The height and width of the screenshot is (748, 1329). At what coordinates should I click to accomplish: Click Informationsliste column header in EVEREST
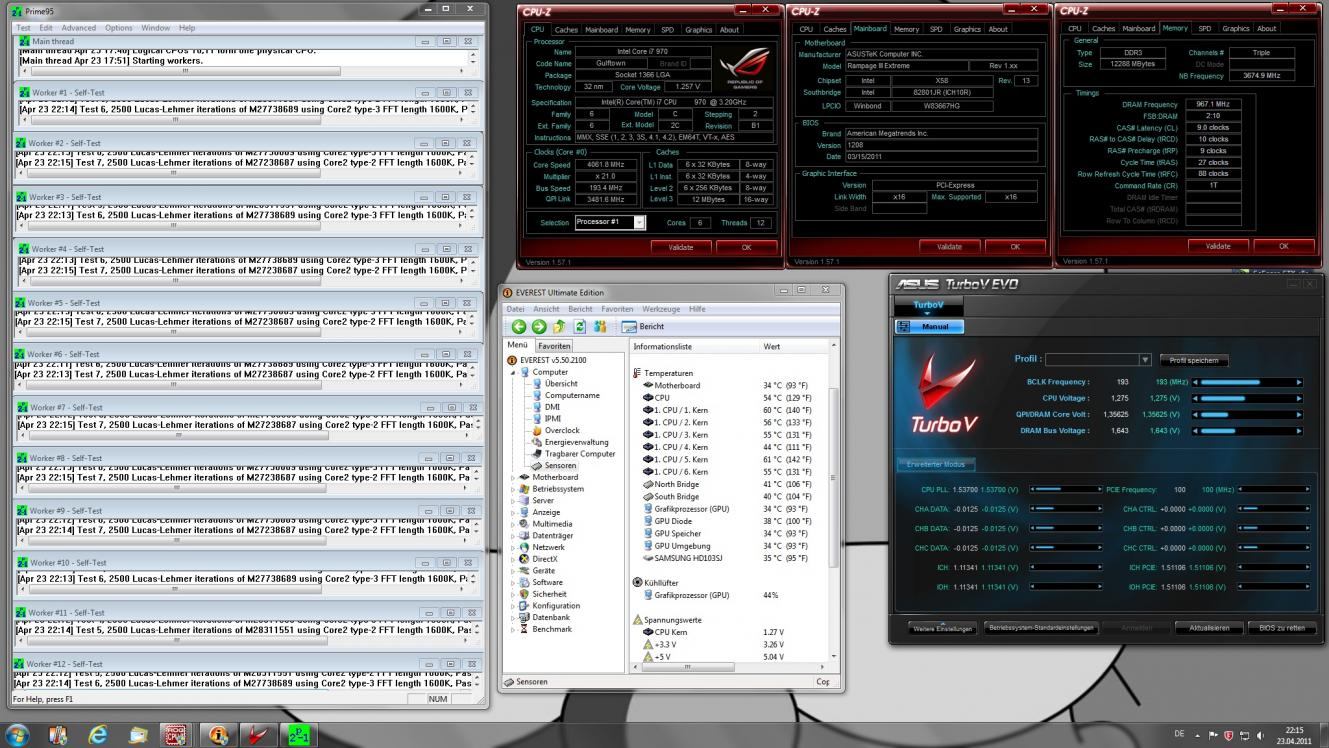(x=695, y=346)
